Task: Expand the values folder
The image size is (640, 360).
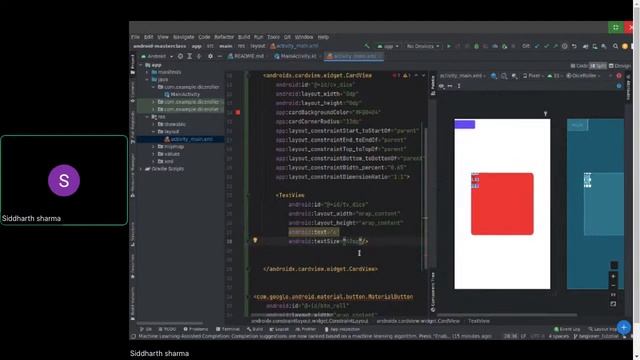Action: tap(153, 154)
